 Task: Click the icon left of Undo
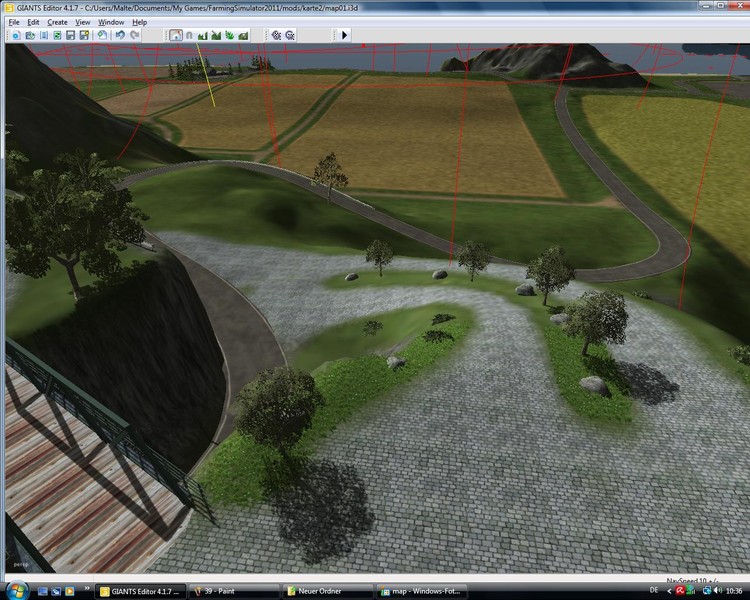[102, 35]
